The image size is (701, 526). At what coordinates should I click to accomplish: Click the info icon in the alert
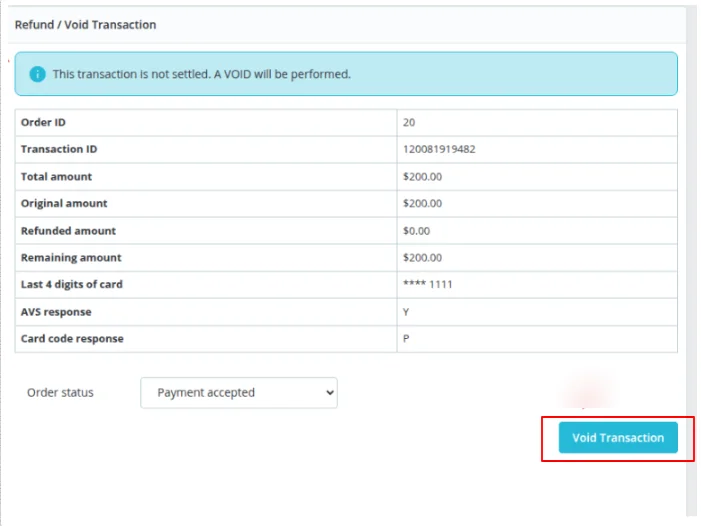click(38, 74)
